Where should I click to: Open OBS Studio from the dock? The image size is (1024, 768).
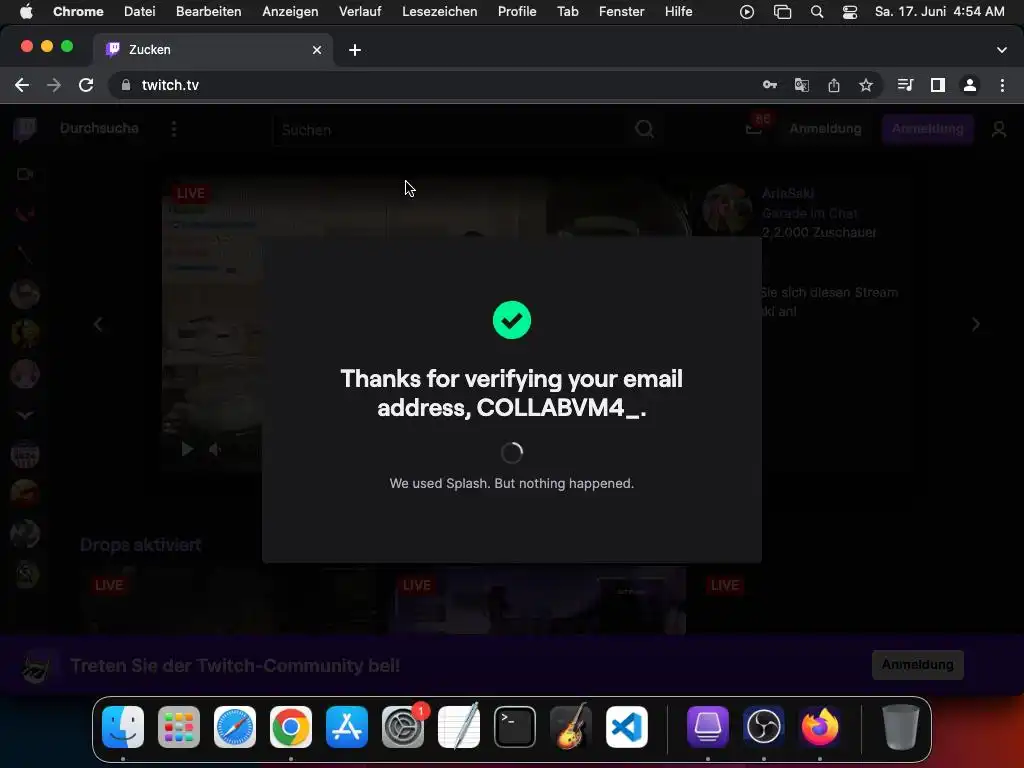coord(763,727)
